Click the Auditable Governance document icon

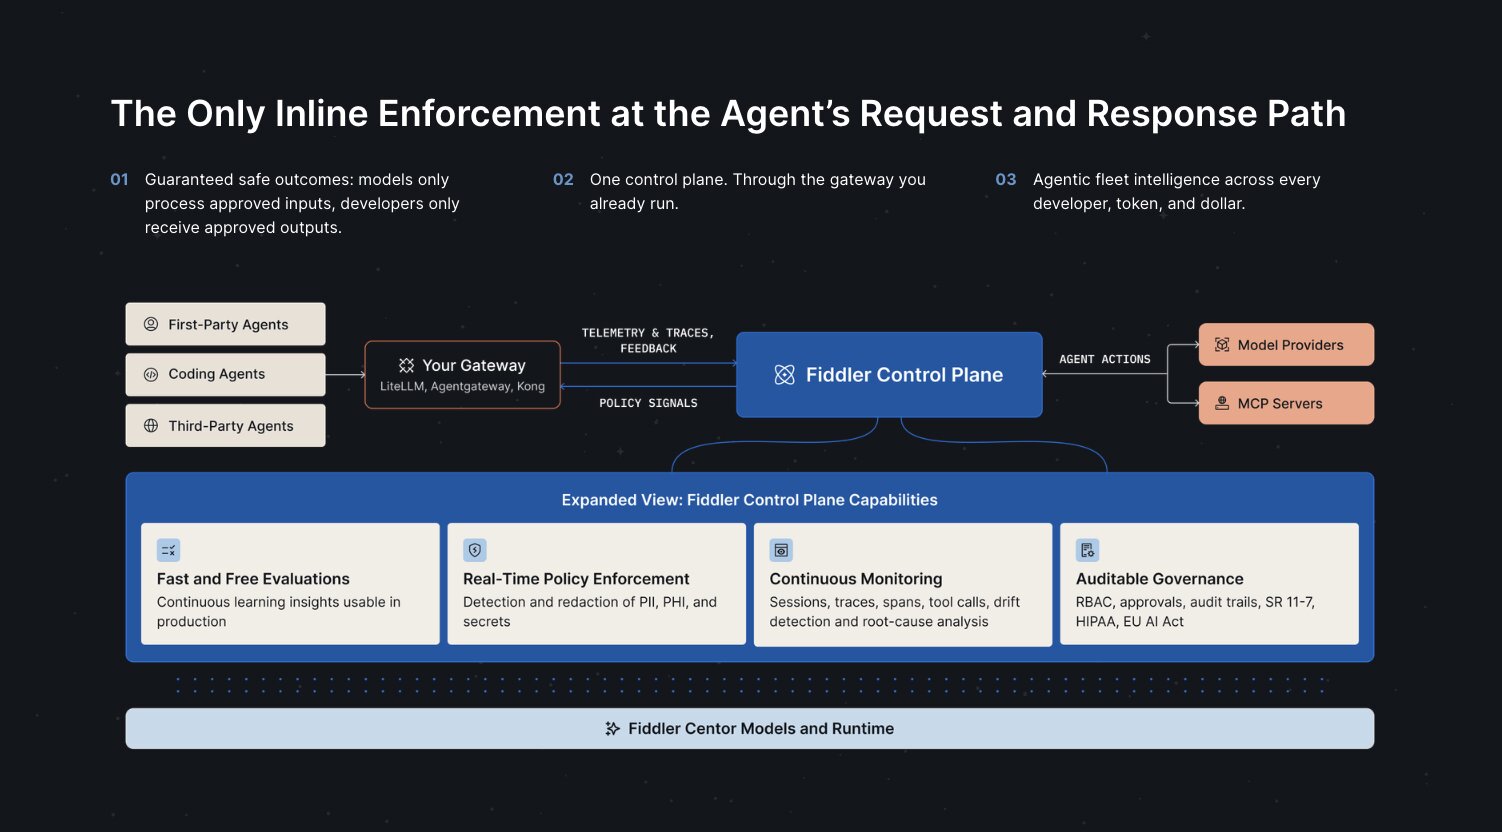point(1088,550)
